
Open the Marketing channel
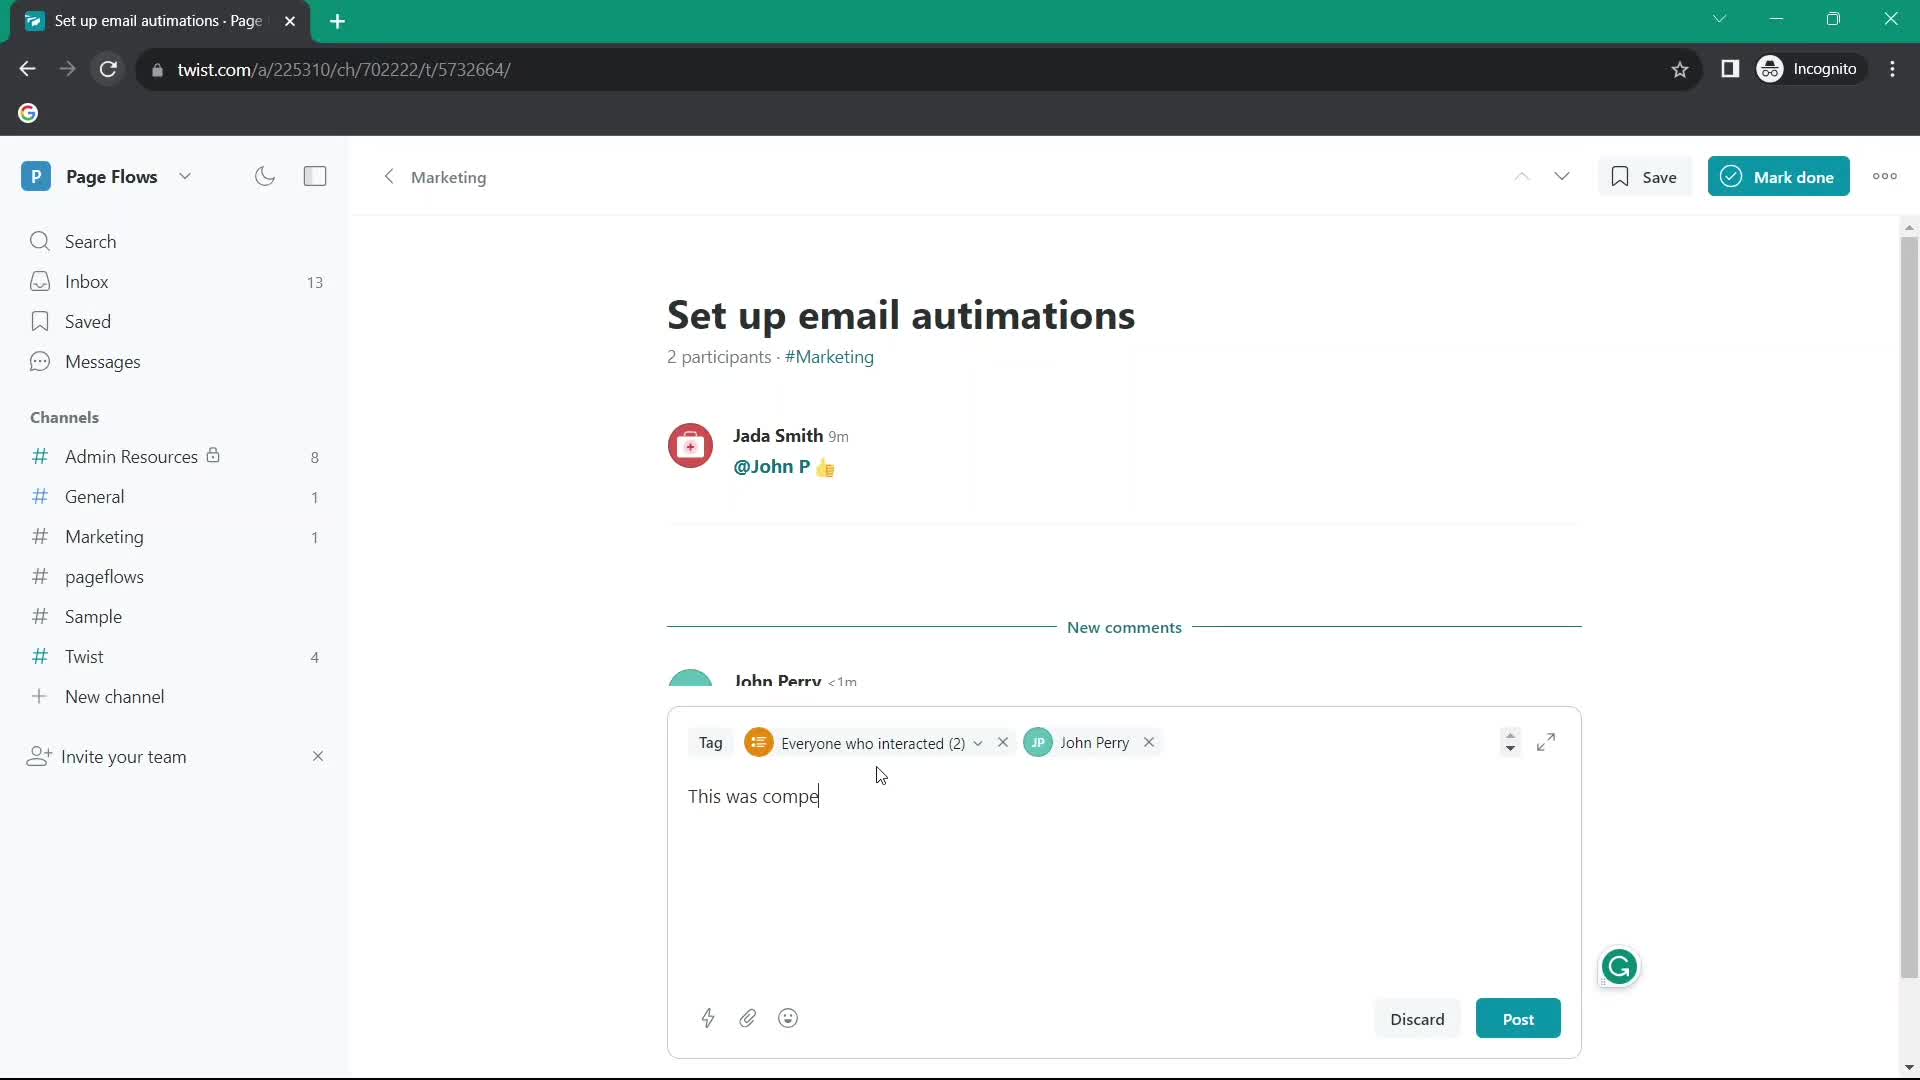(x=104, y=535)
